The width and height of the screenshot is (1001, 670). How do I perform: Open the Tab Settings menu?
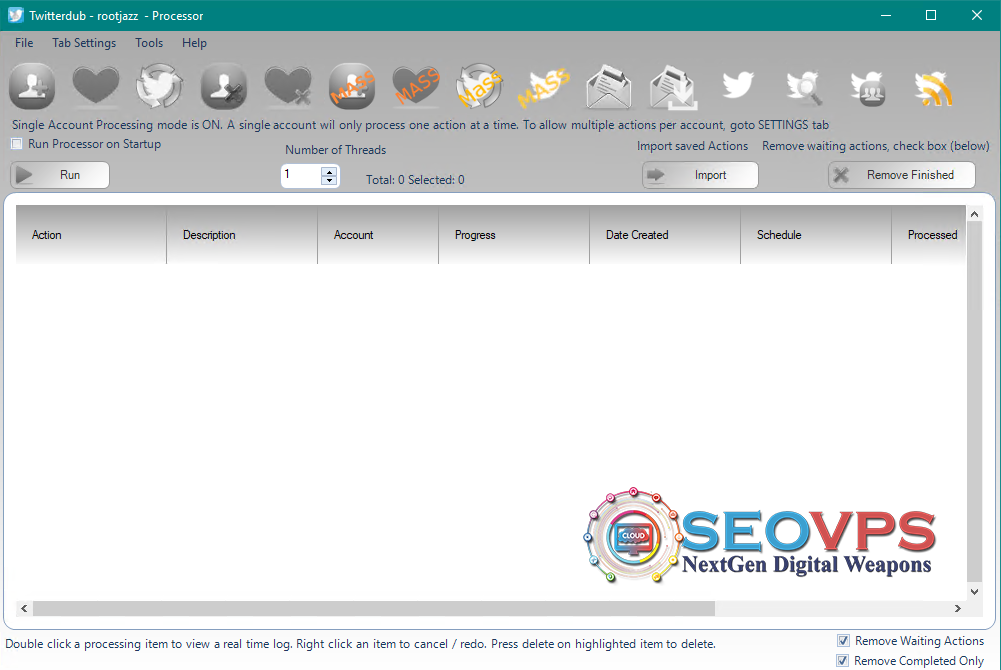(84, 43)
